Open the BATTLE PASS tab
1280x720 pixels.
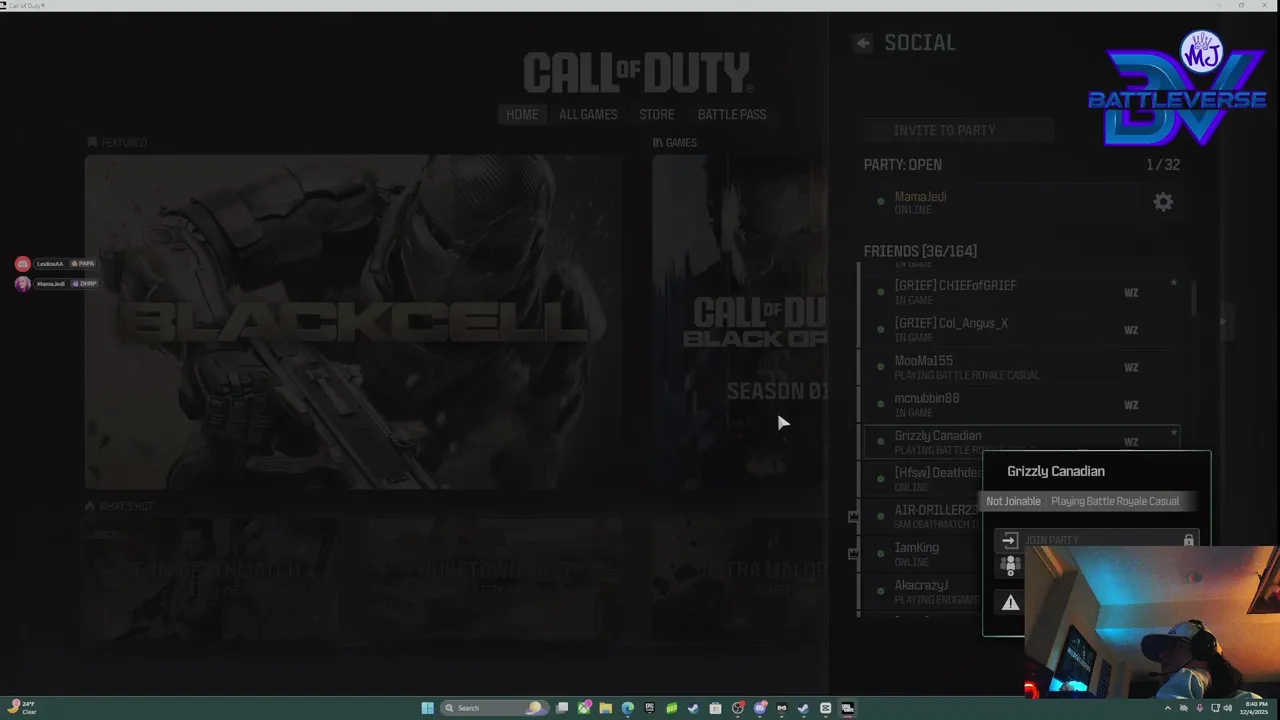(x=732, y=114)
